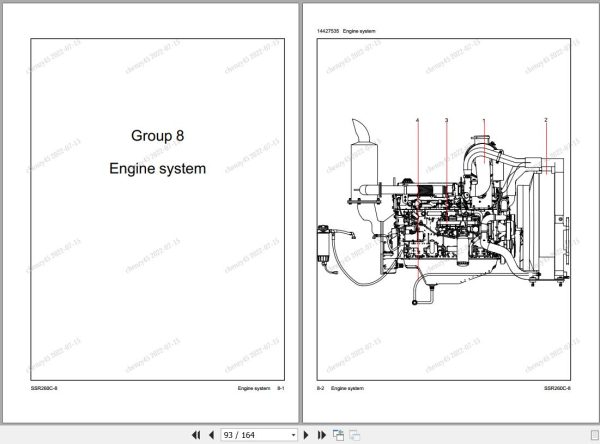Click the footer page number 8-1

(281, 388)
